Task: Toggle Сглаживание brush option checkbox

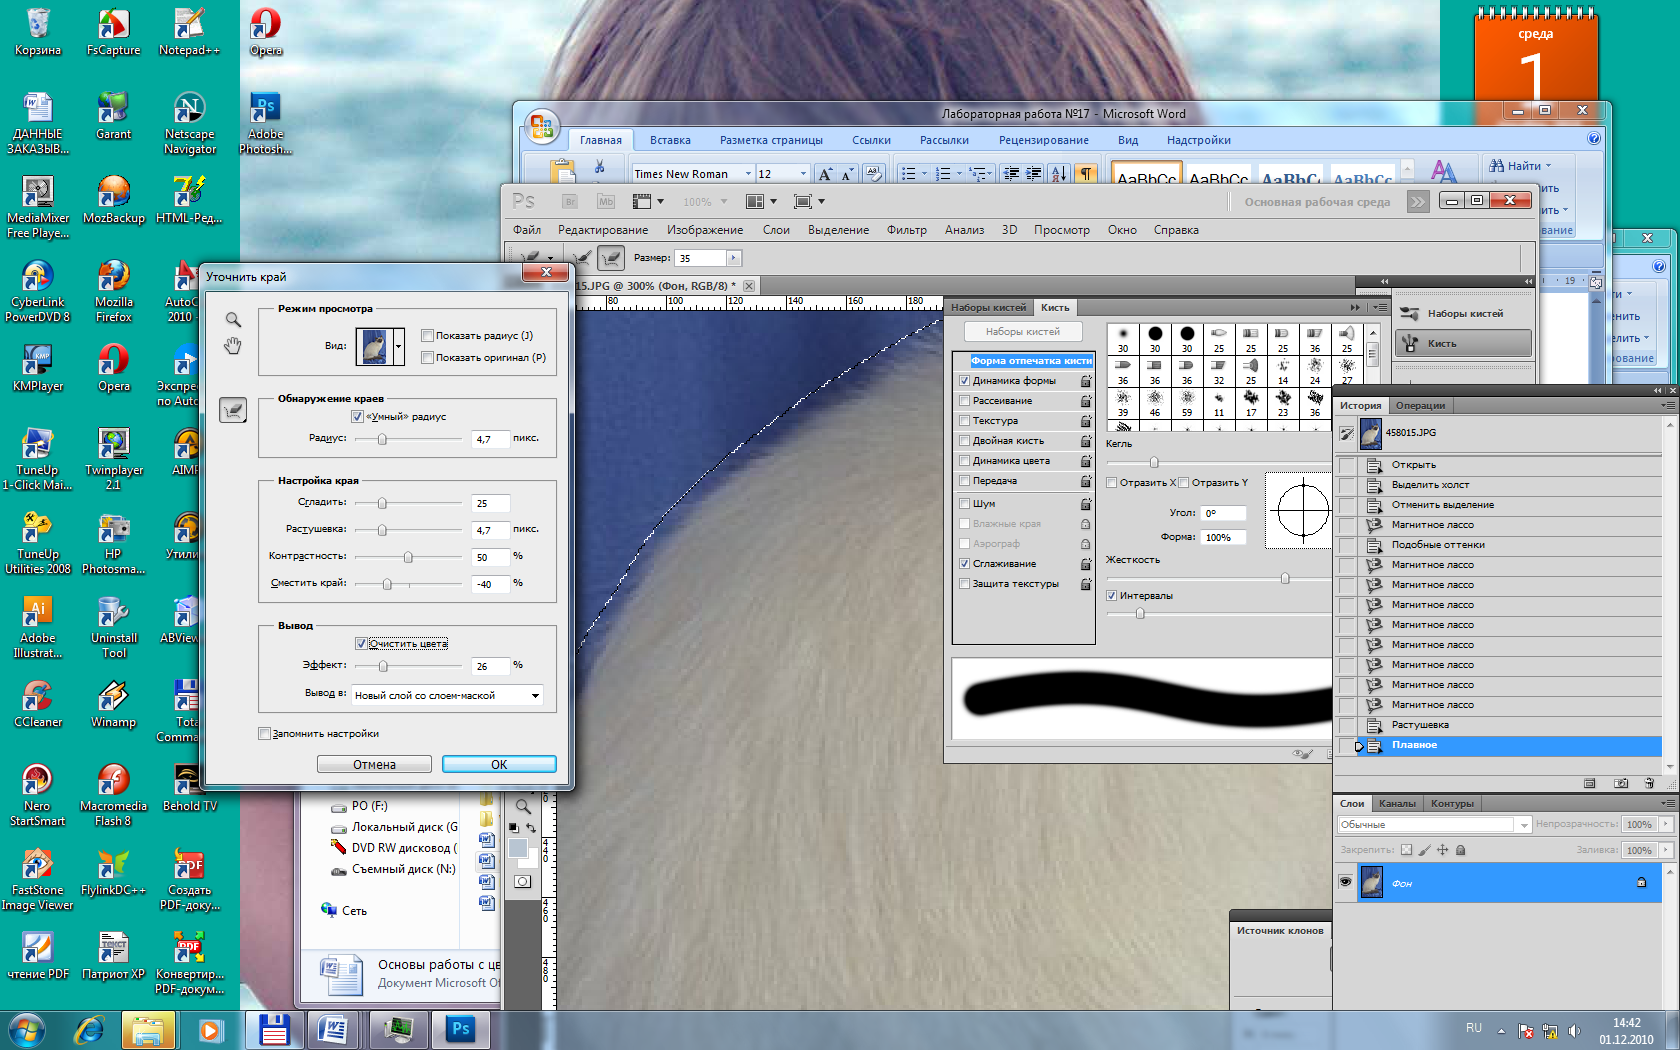Action: pyautogui.click(x=964, y=564)
